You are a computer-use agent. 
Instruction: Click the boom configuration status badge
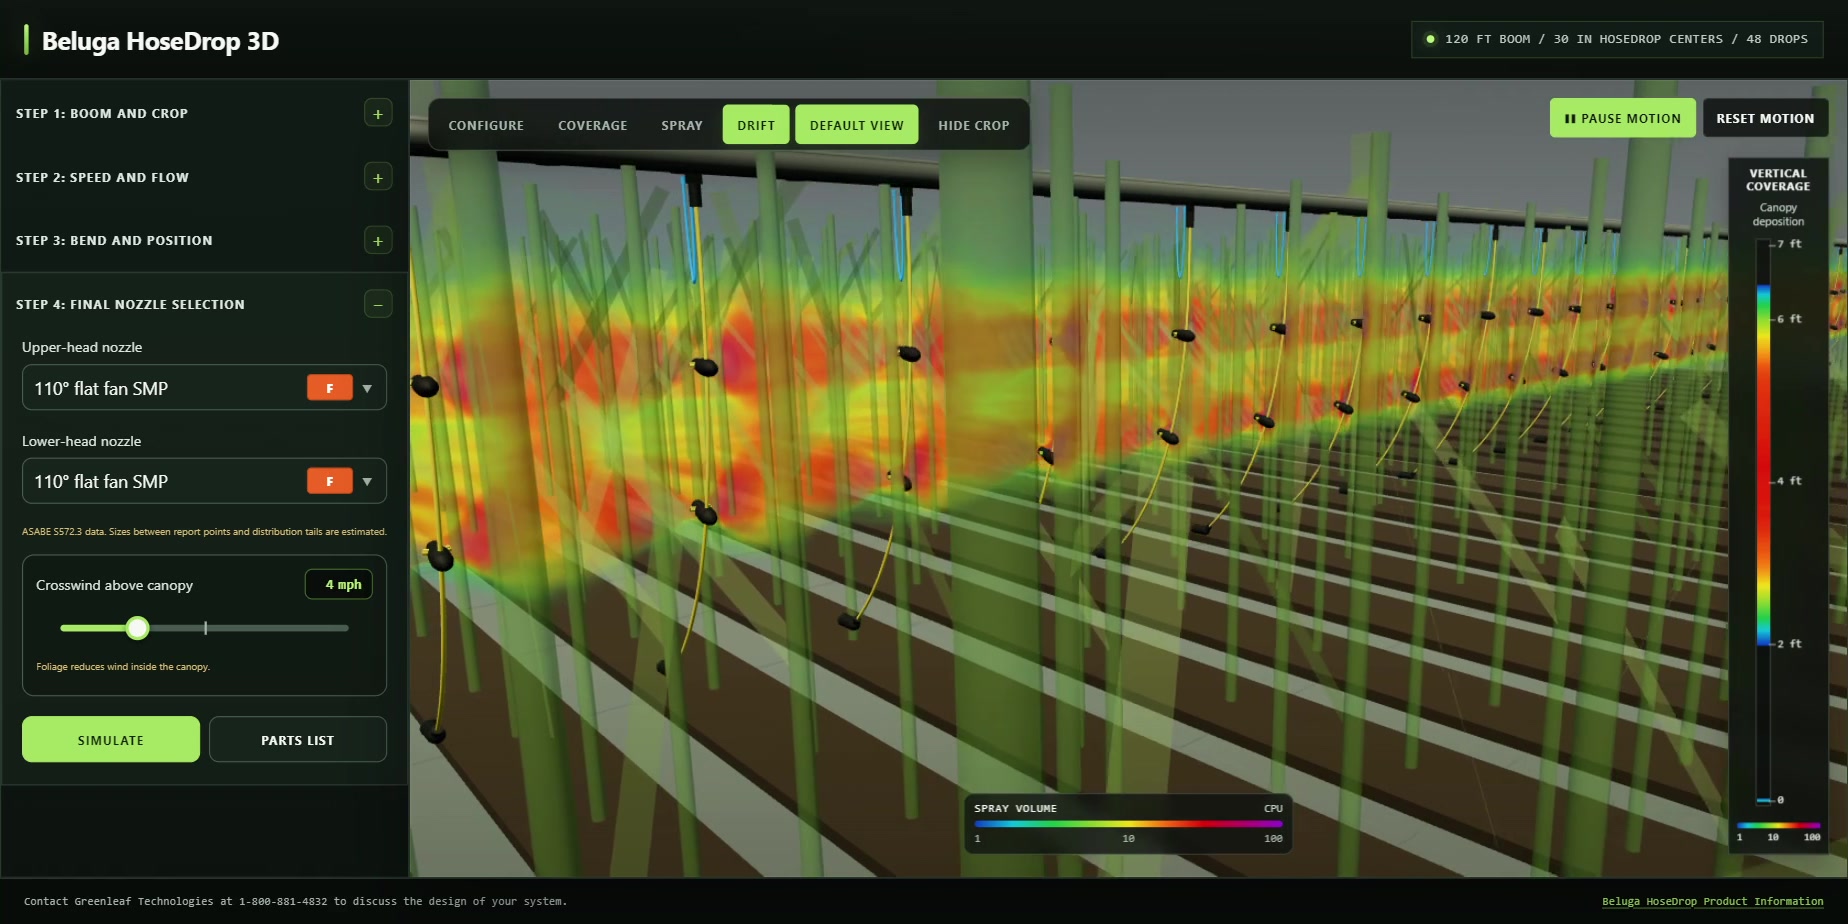(1617, 39)
